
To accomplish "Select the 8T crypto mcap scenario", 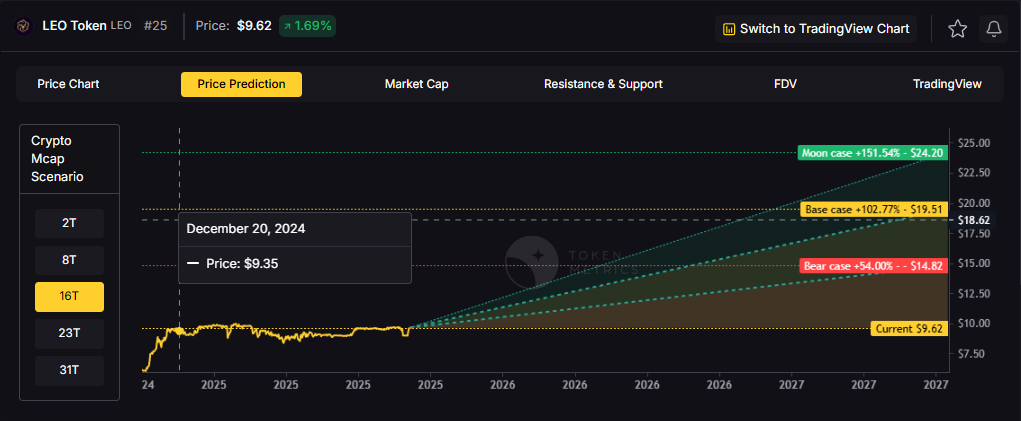I will [x=69, y=260].
